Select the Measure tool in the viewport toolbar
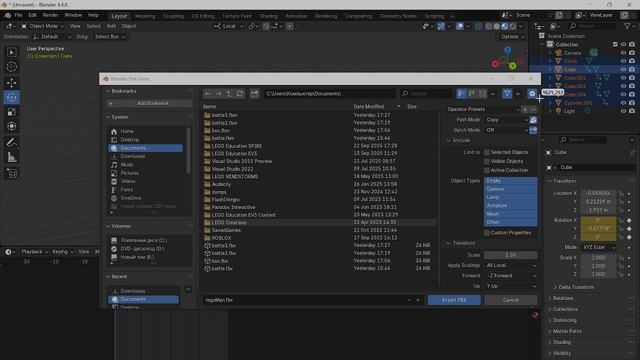This screenshot has height=360, width=640. coord(11,158)
